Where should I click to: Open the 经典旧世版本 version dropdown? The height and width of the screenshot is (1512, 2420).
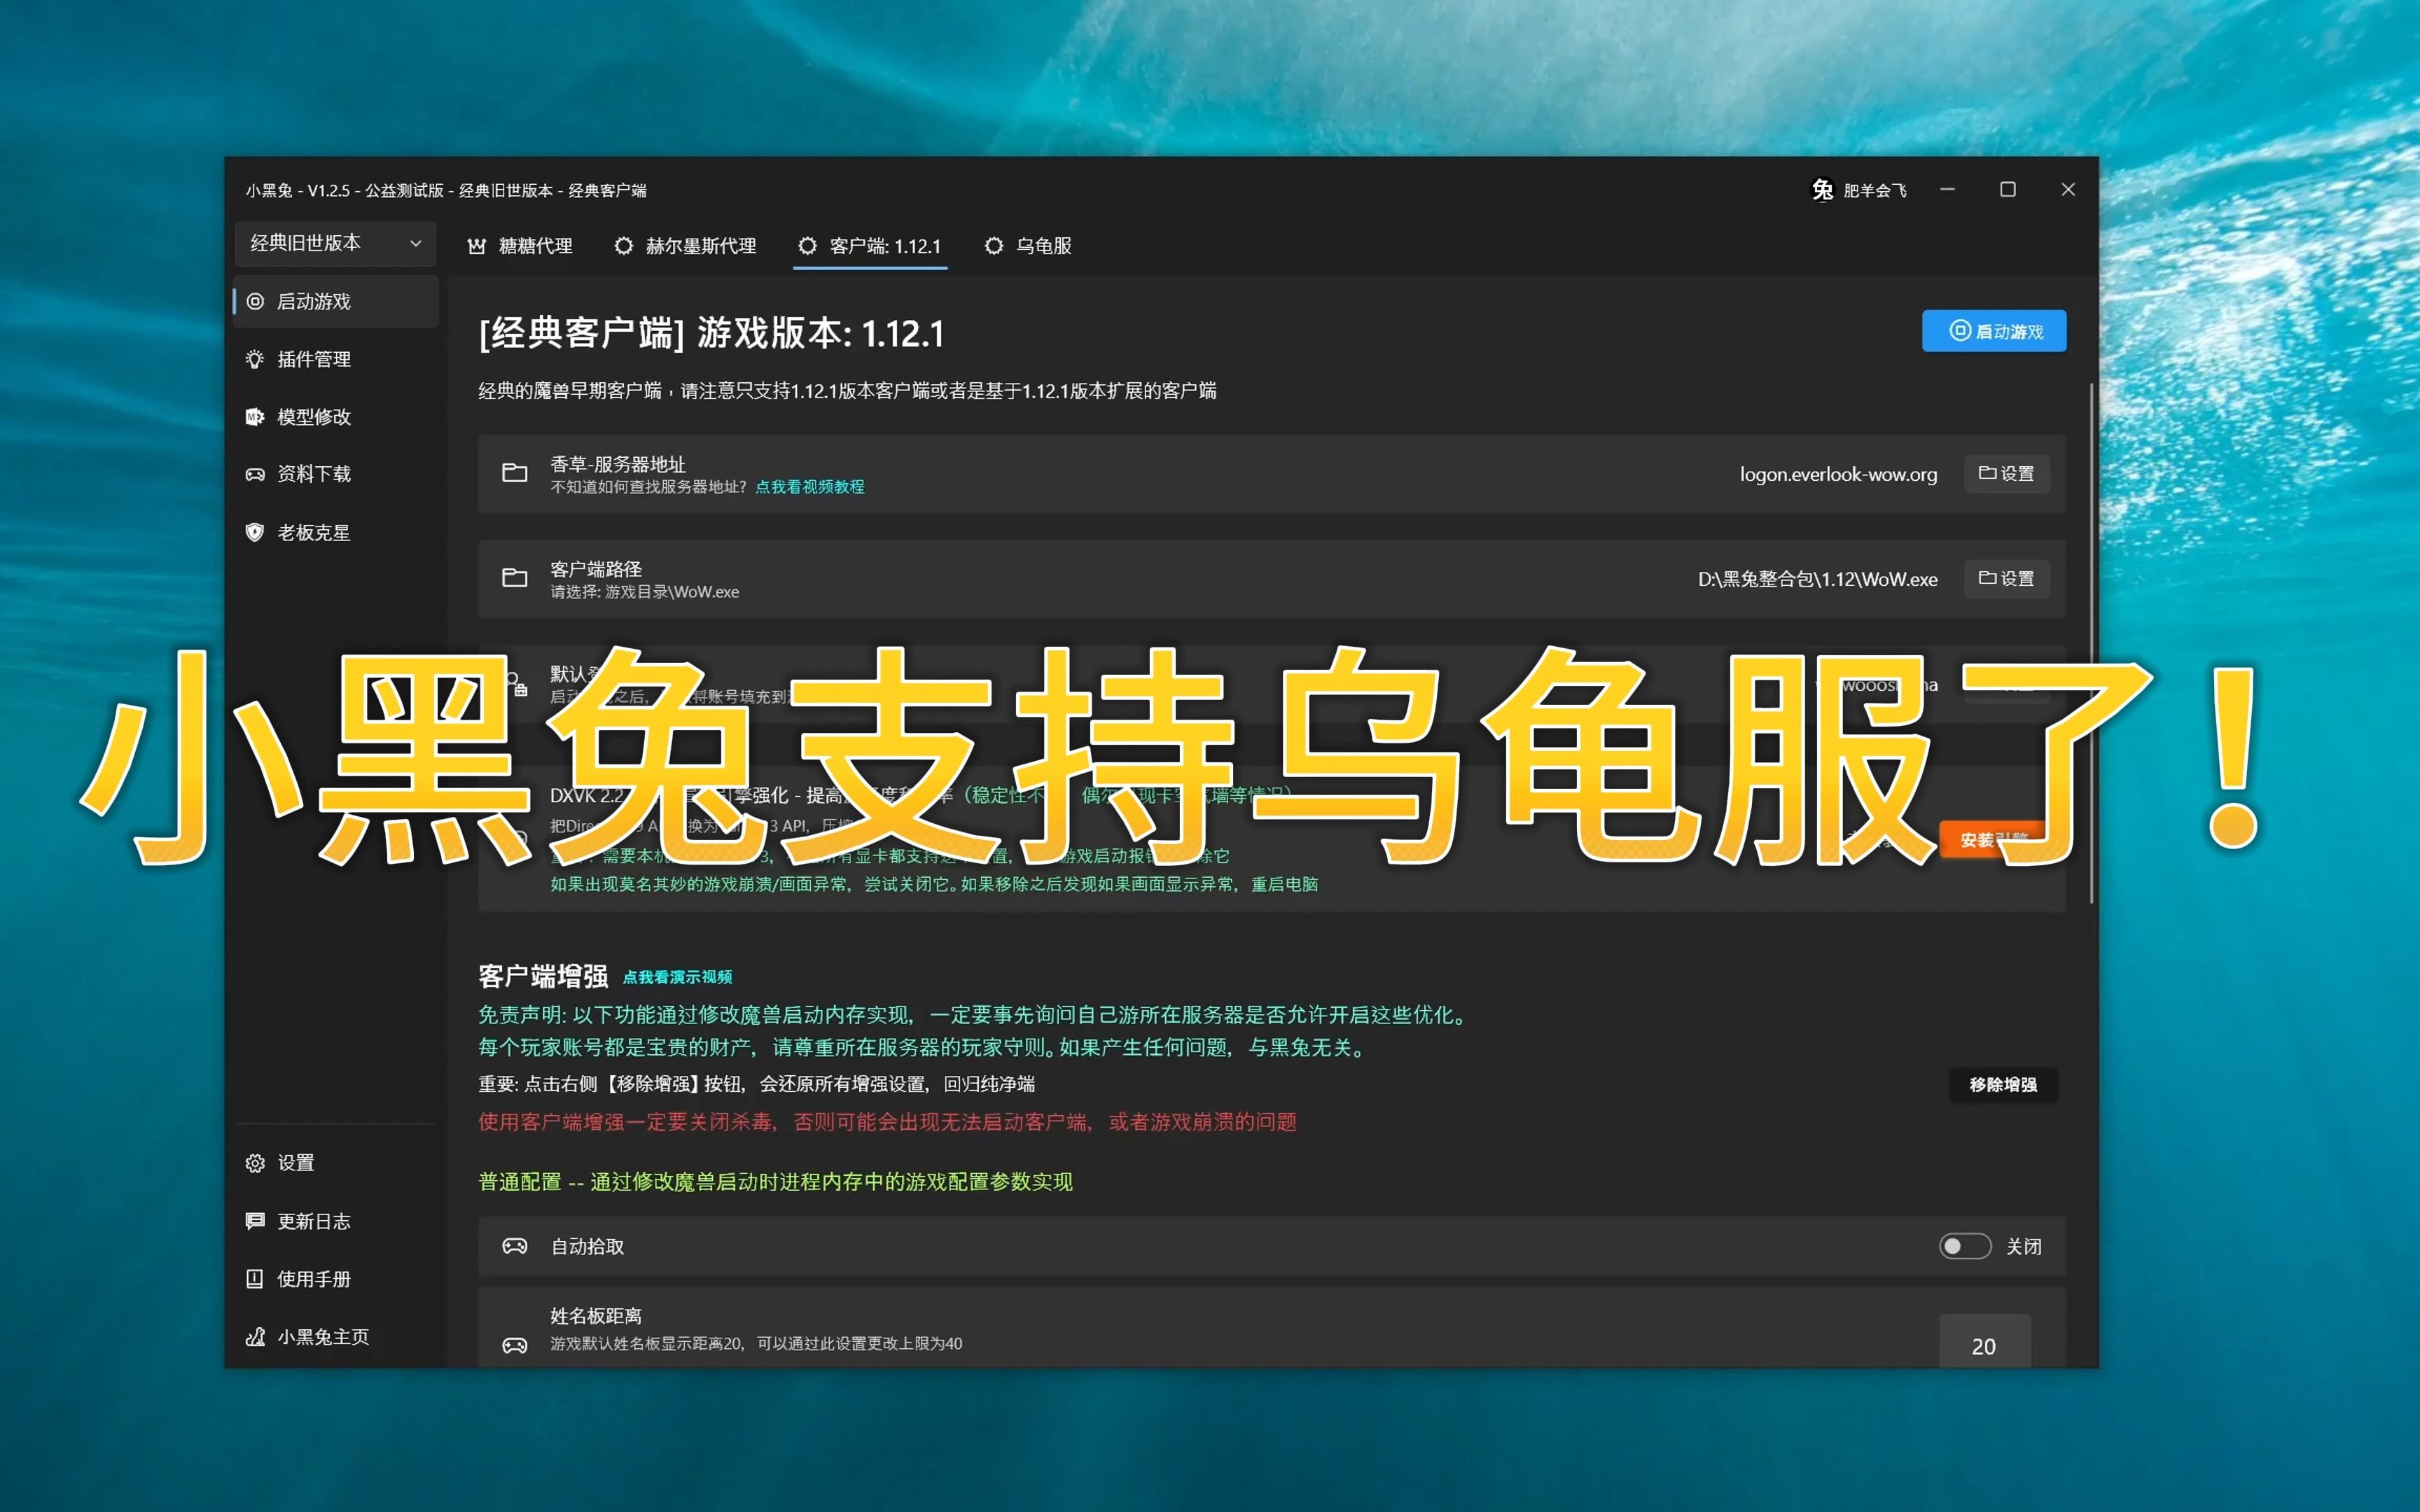pyautogui.click(x=335, y=243)
